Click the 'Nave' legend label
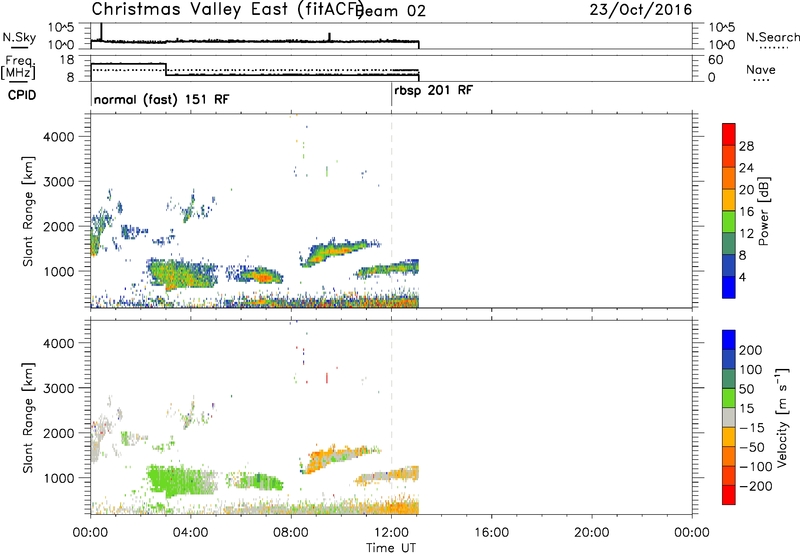Viewport: 800px width, 554px height. (760, 69)
